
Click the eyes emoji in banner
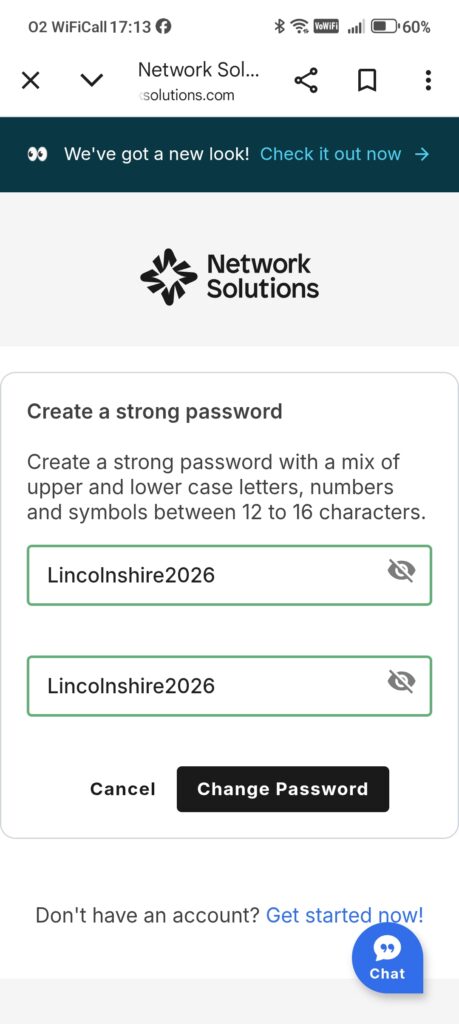pyautogui.click(x=38, y=154)
